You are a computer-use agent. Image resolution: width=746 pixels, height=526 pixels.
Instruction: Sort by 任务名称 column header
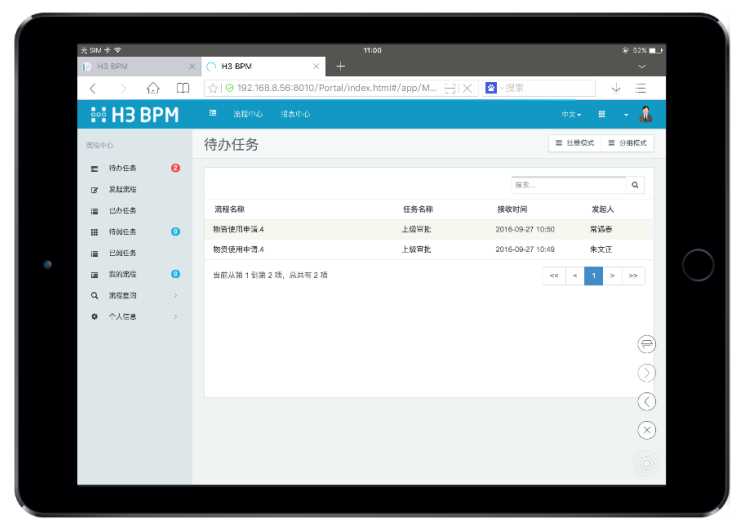[418, 209]
